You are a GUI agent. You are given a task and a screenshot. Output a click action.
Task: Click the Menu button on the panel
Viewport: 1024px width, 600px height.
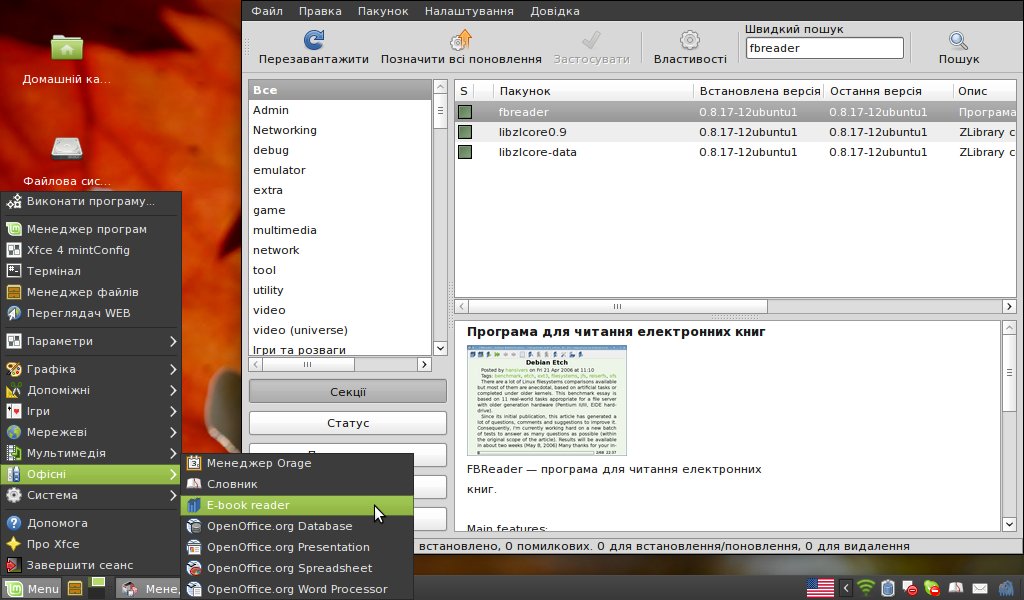[33, 588]
